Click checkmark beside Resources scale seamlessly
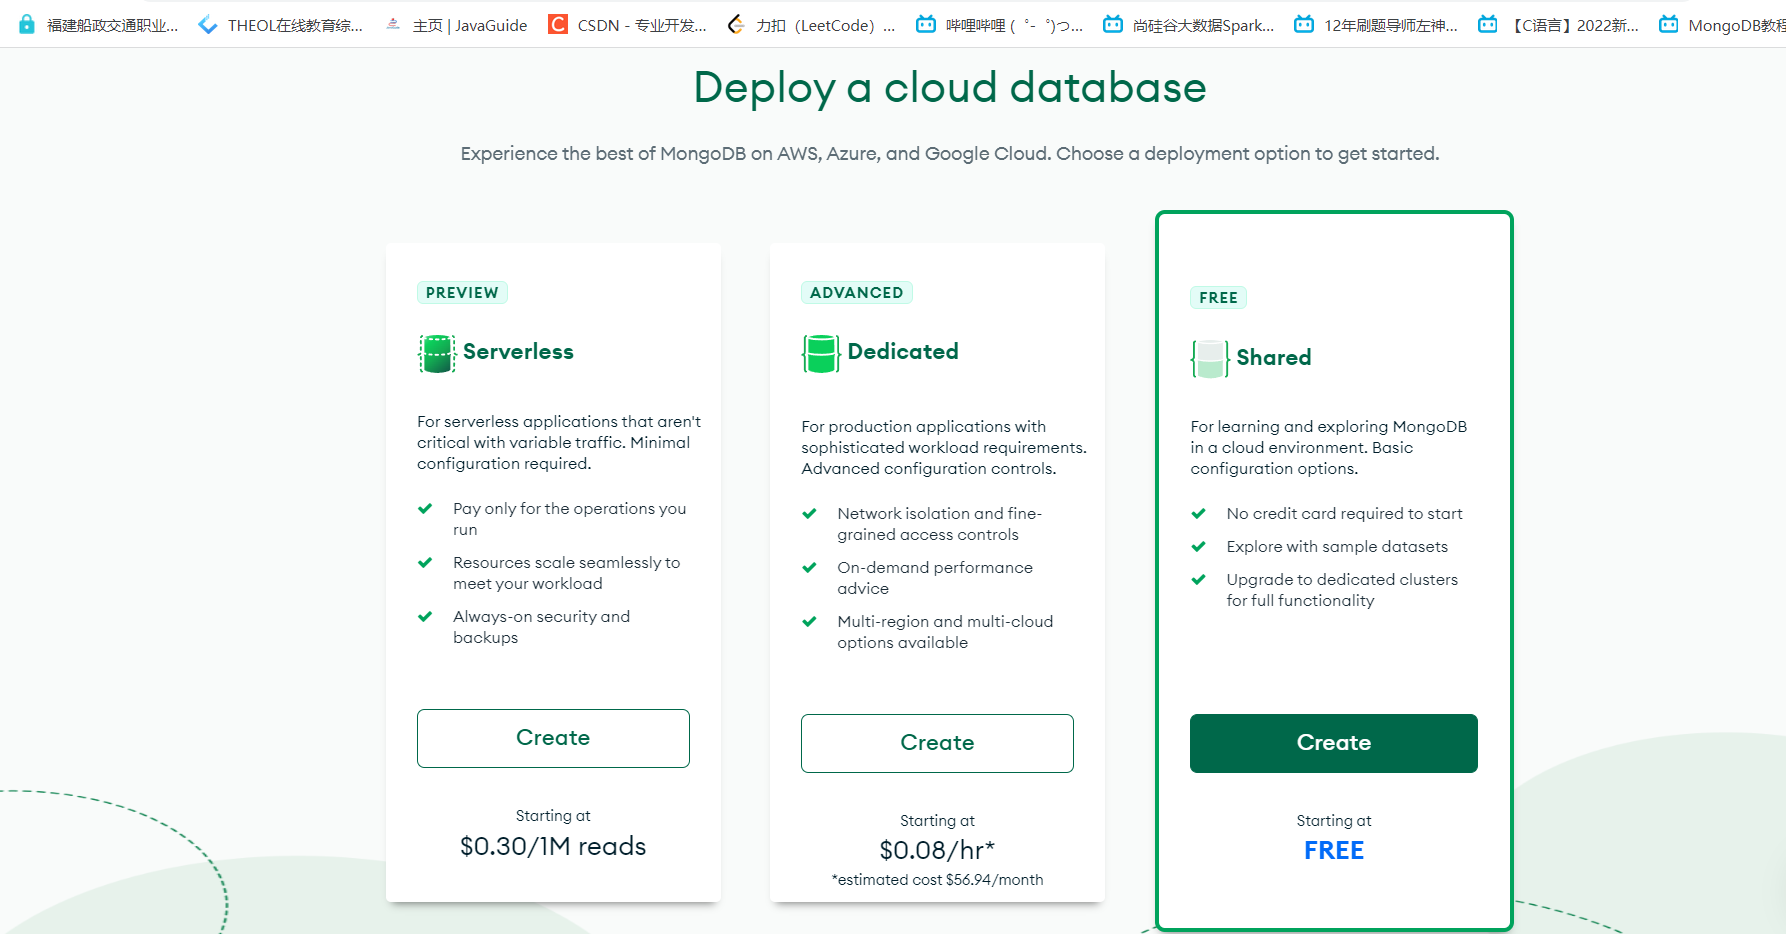 click(425, 562)
